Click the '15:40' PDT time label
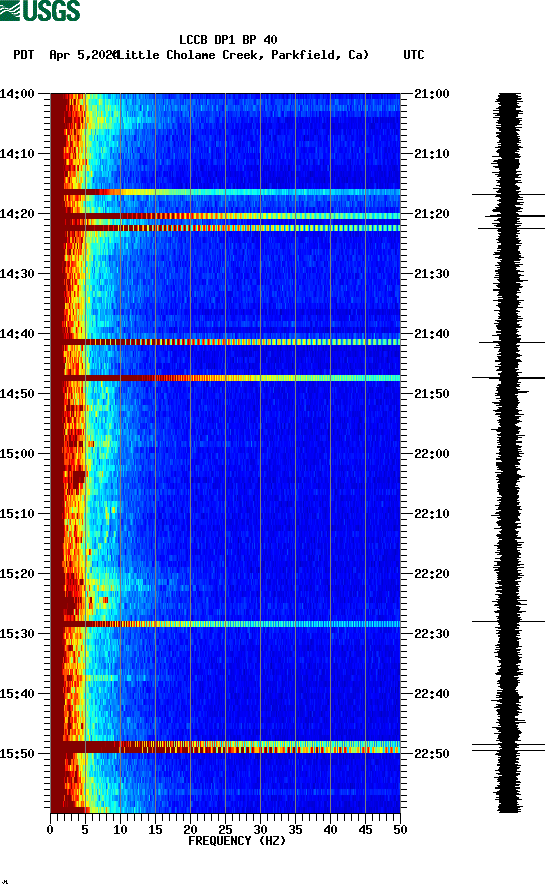The image size is (552, 893). [x=17, y=694]
